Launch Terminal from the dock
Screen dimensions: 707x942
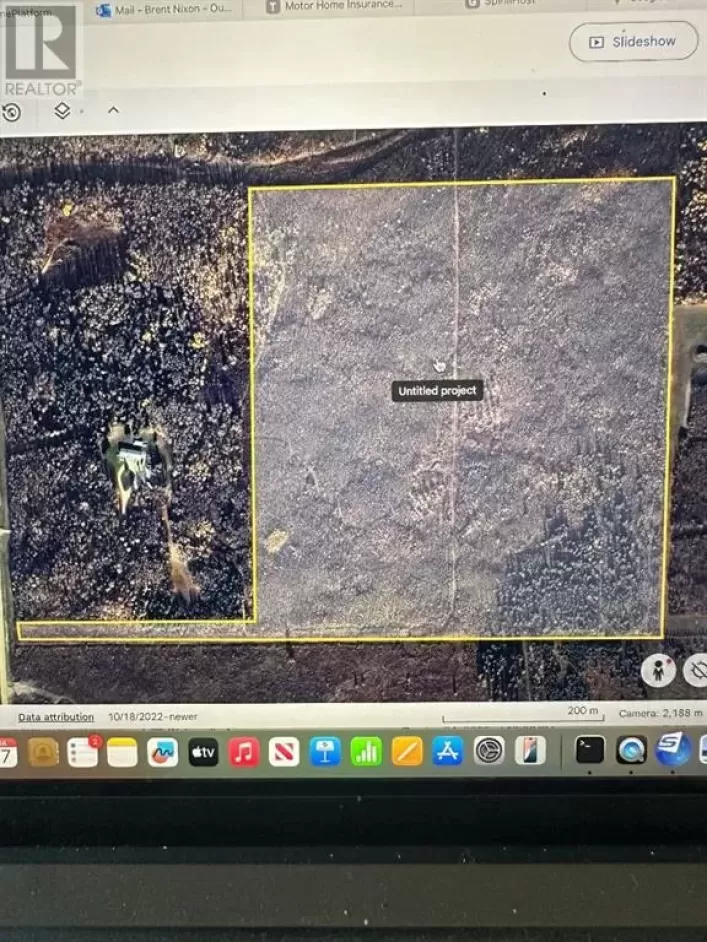tap(590, 749)
